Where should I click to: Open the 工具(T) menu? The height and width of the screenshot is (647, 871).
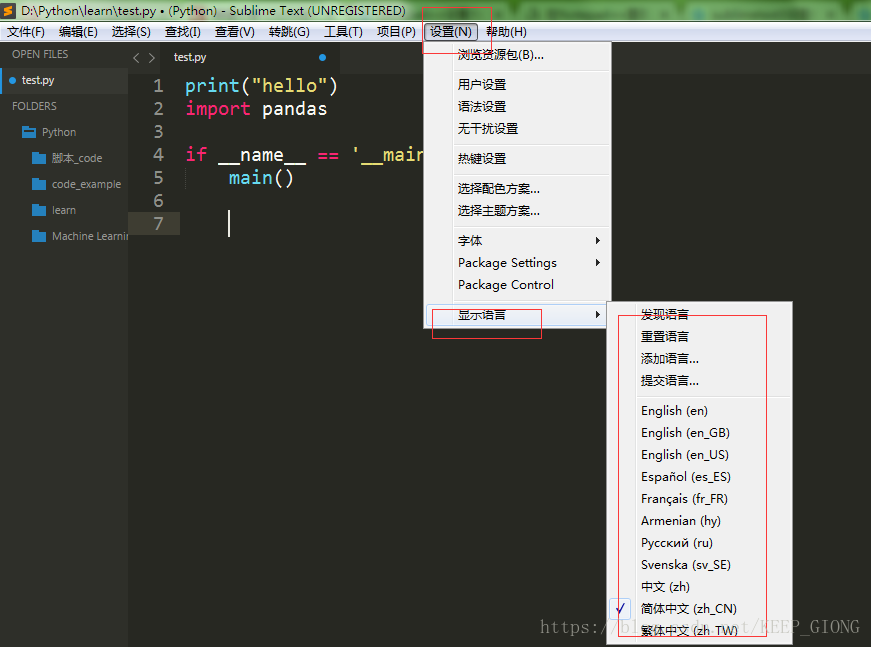(343, 32)
